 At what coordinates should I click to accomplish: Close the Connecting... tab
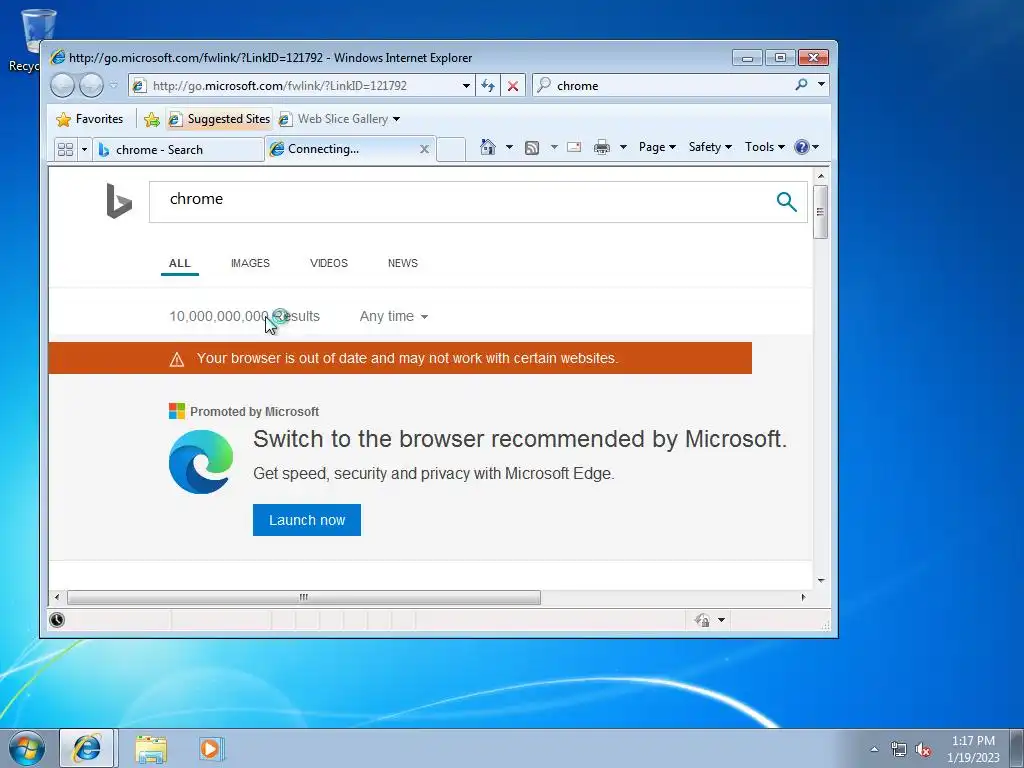tap(424, 149)
